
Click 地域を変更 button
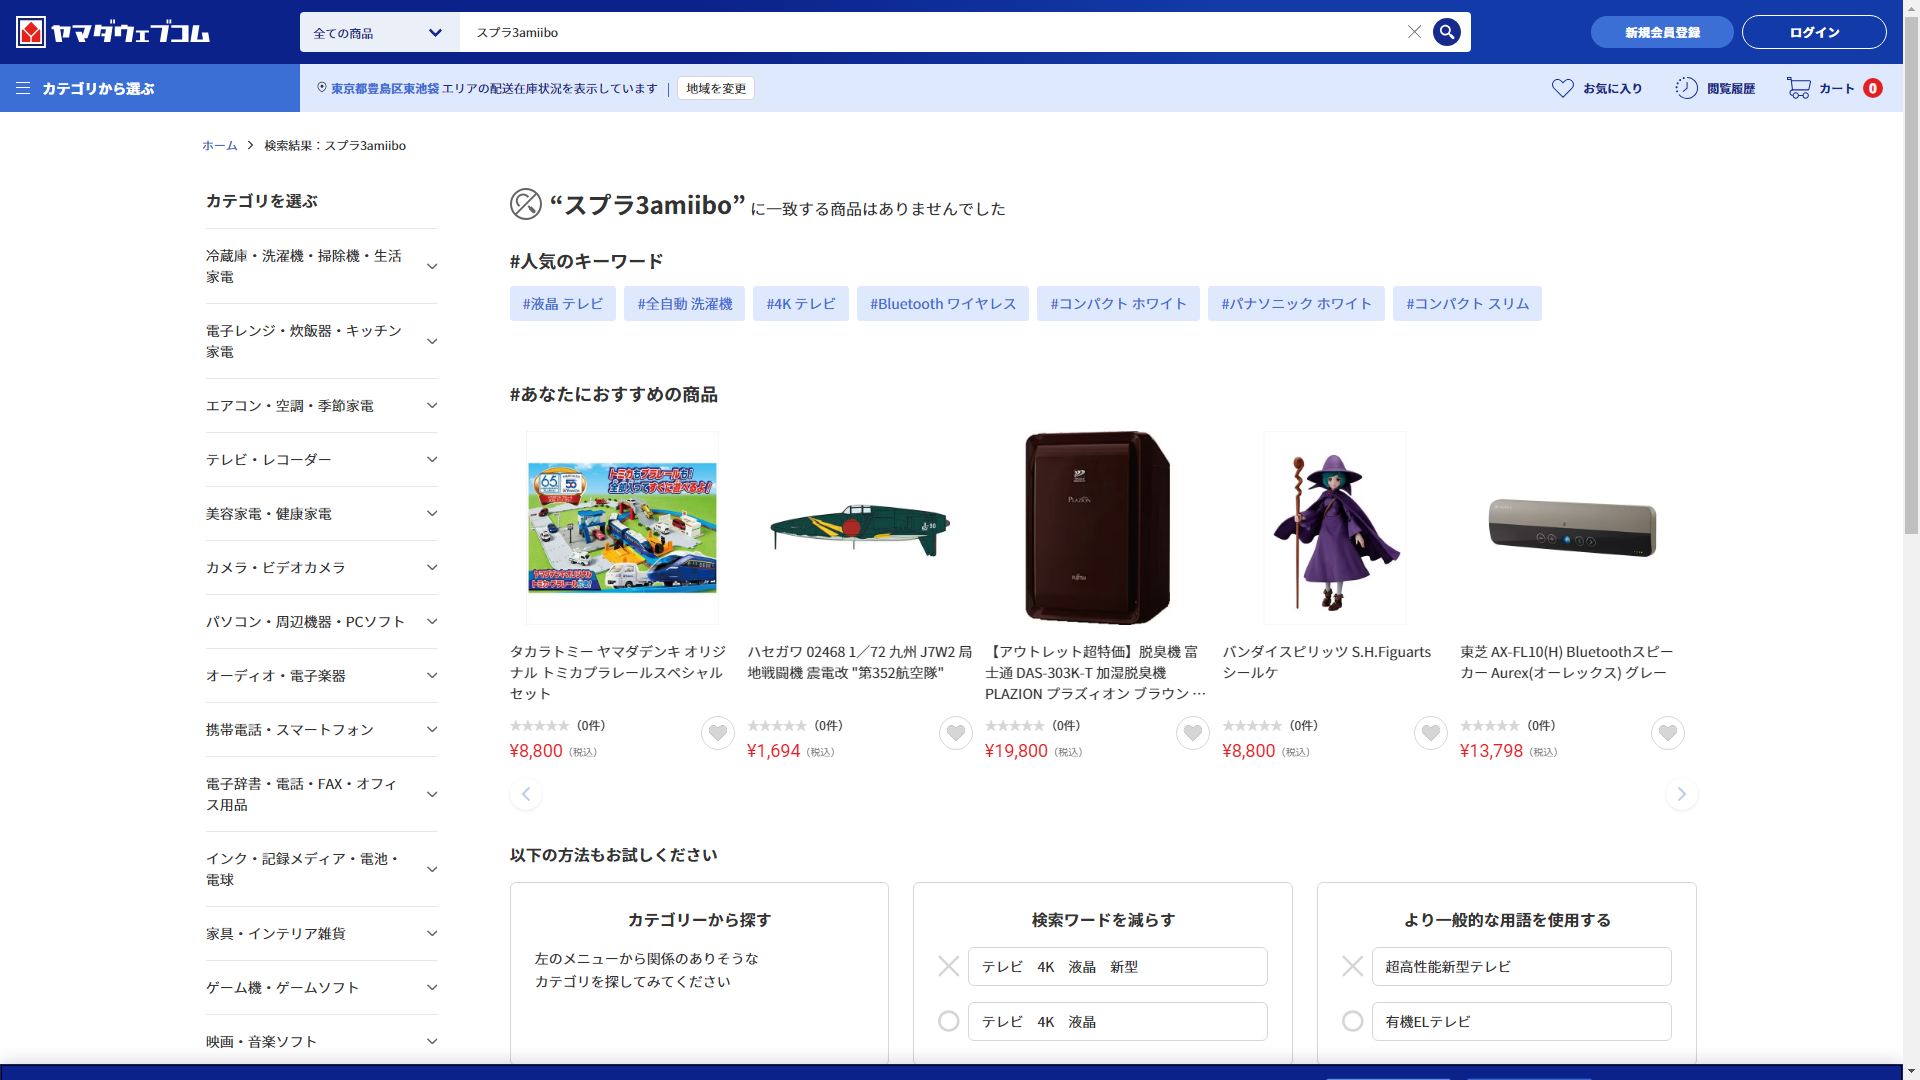coord(715,88)
